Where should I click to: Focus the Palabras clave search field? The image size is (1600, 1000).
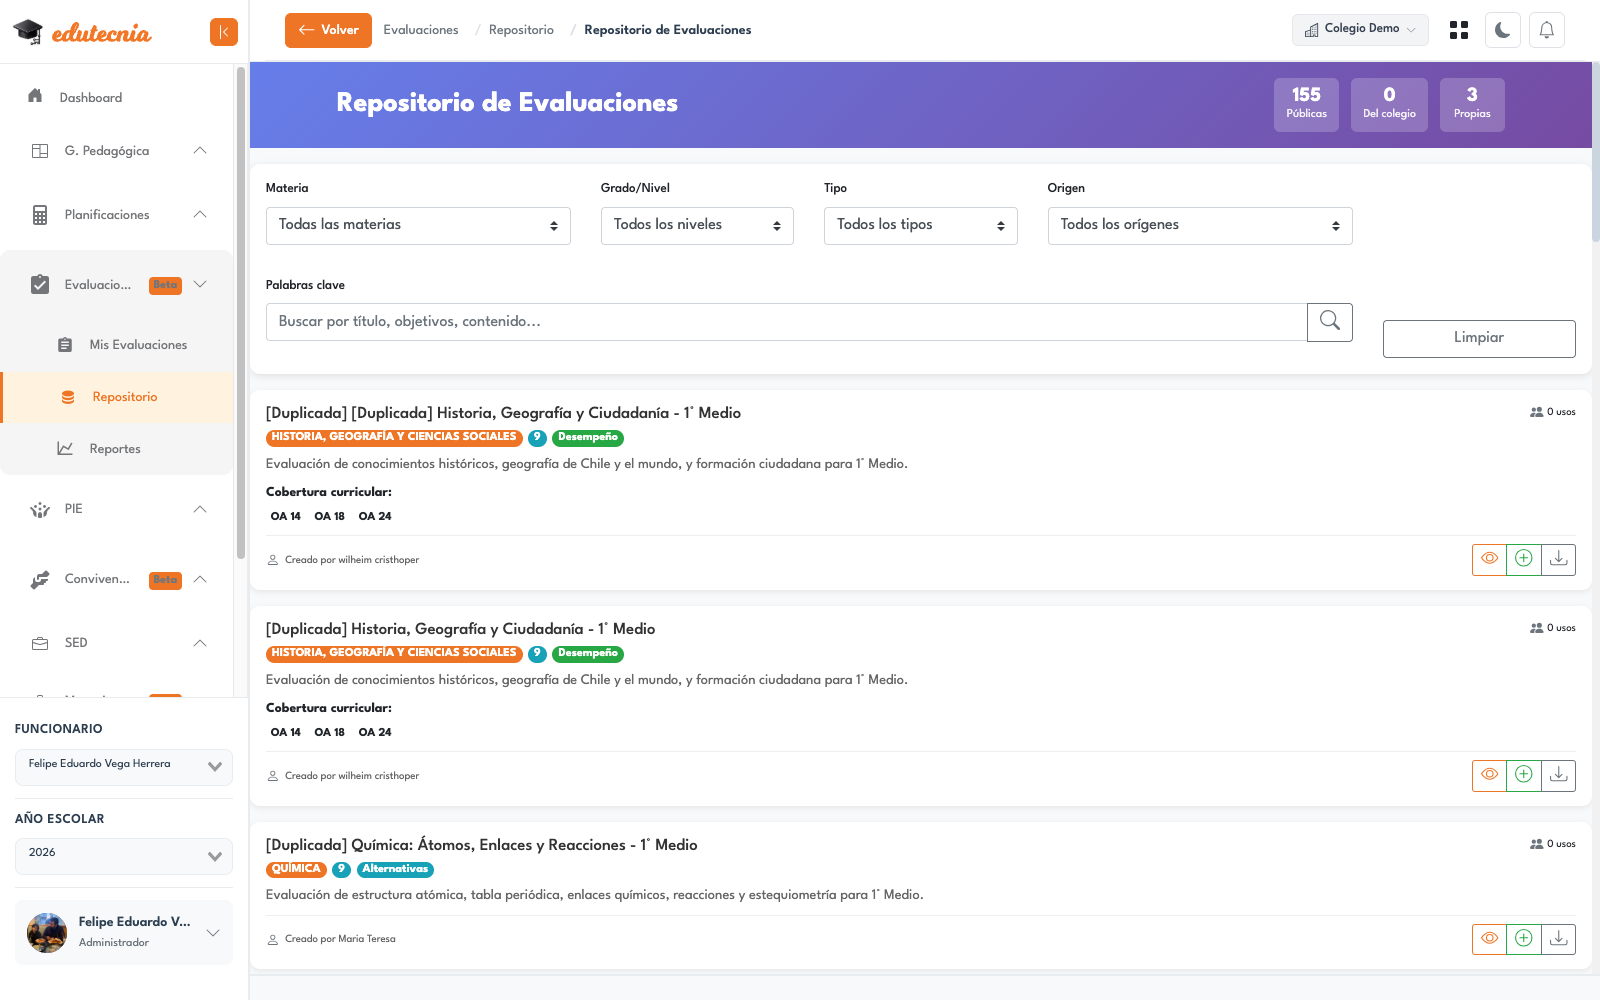pos(786,322)
